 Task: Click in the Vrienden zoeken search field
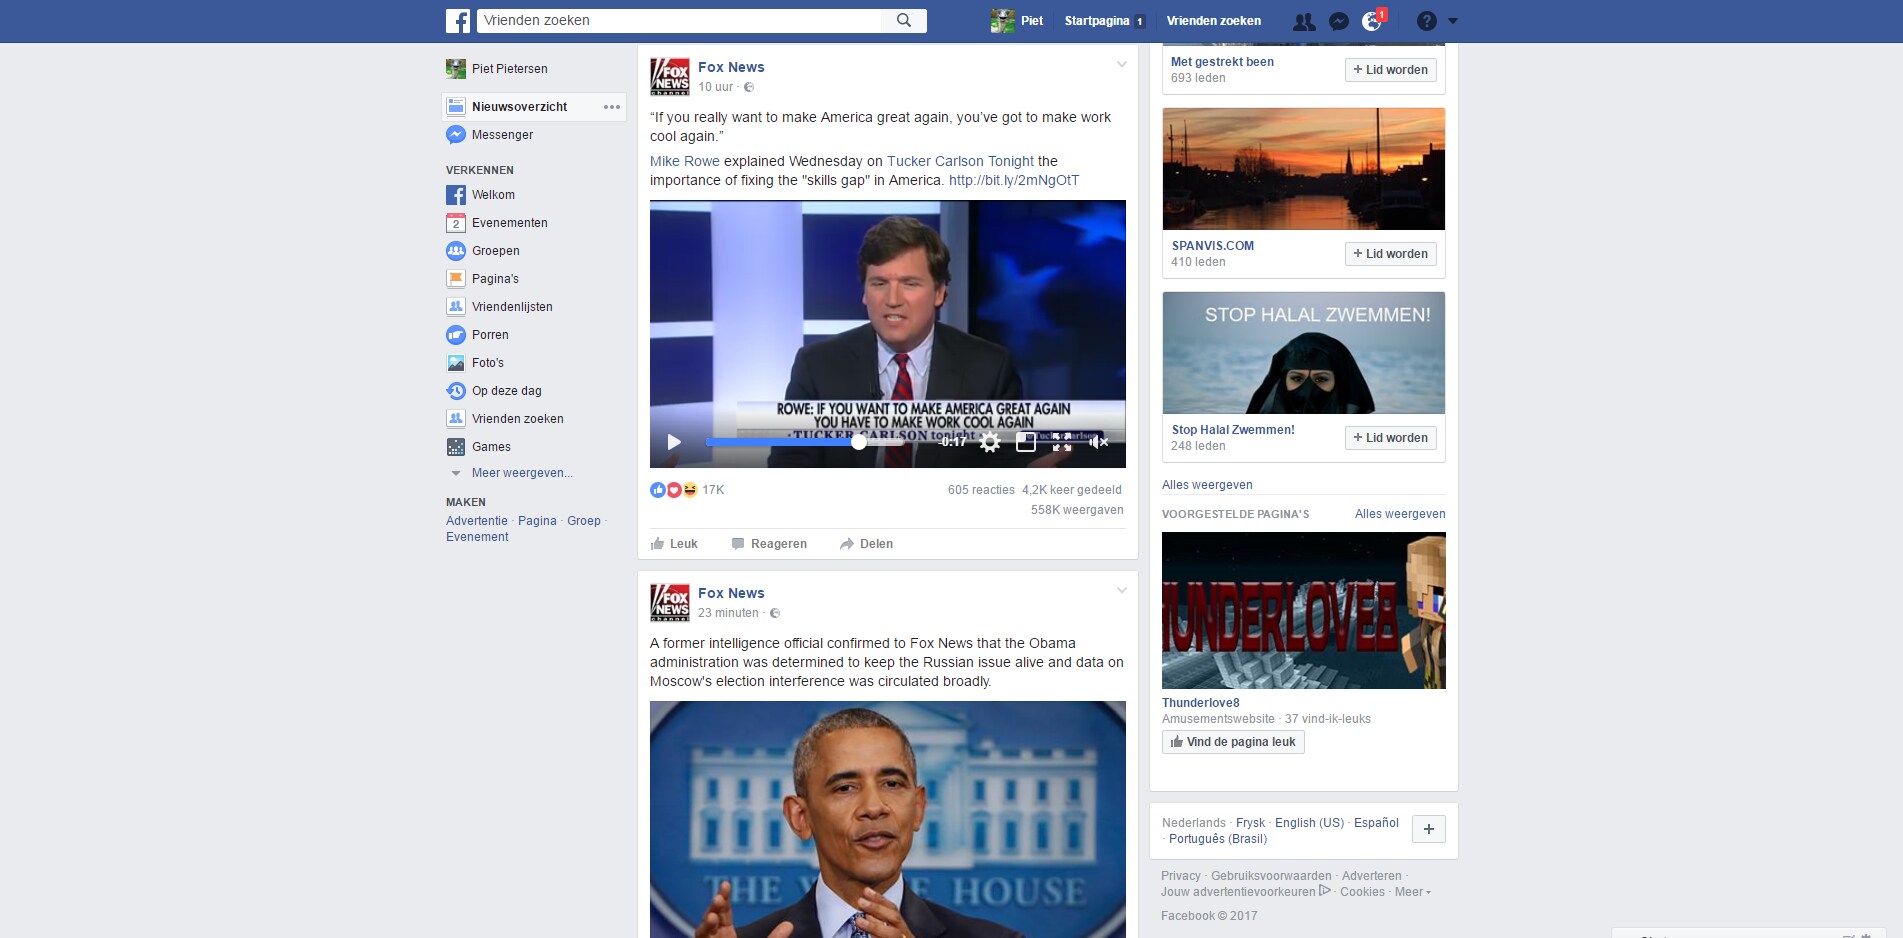(x=680, y=20)
